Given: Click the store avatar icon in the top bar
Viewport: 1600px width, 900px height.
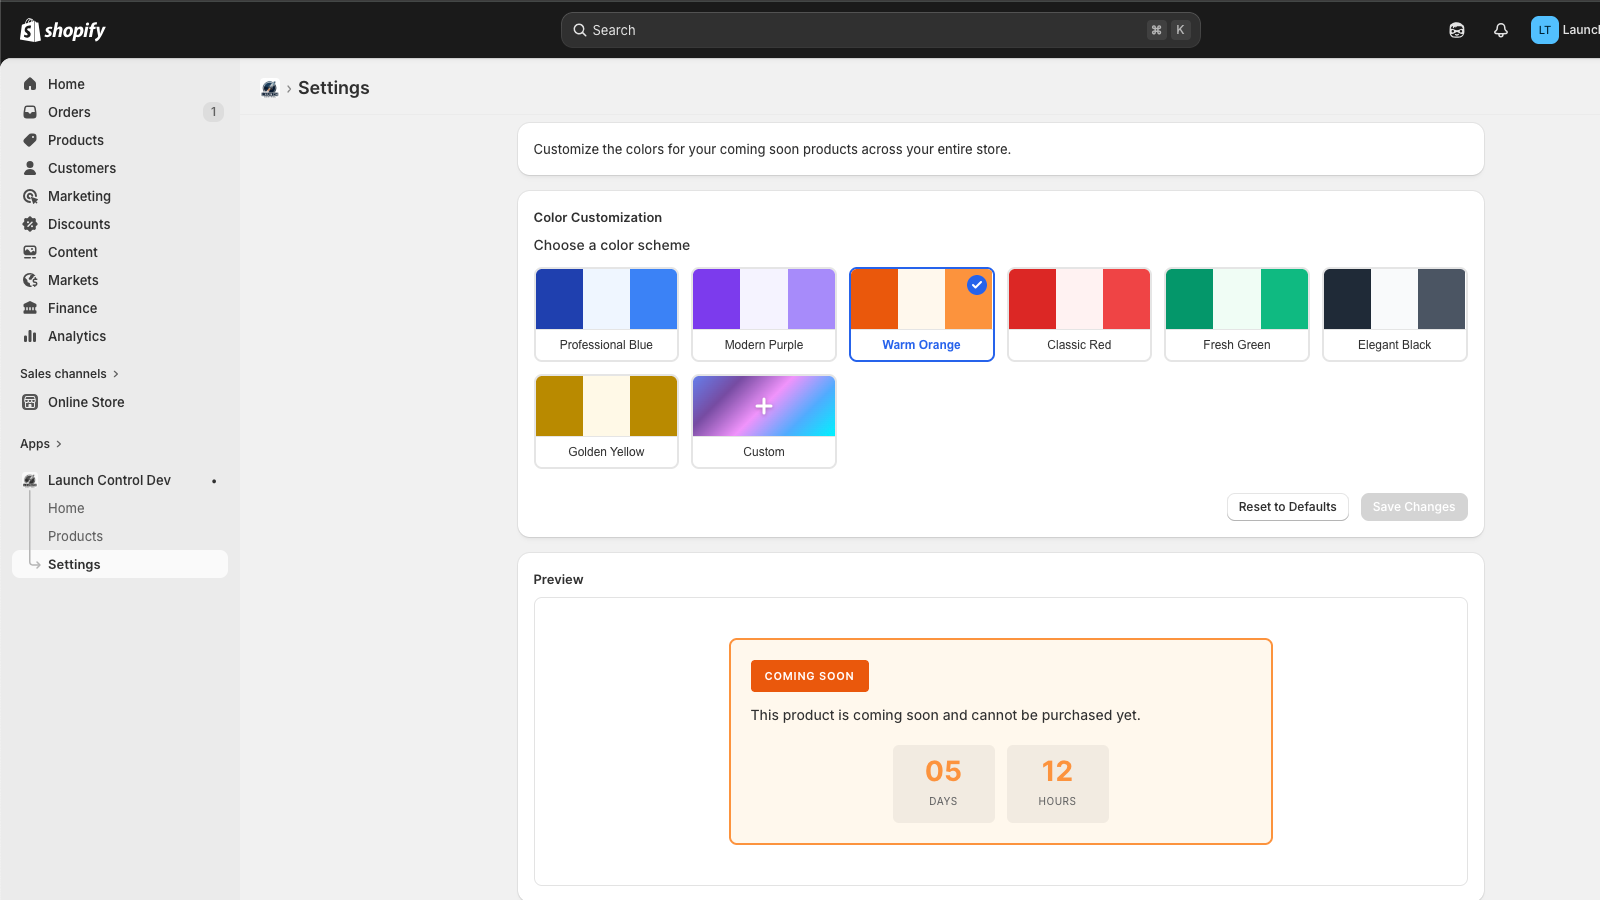Looking at the screenshot, I should coord(1457,30).
